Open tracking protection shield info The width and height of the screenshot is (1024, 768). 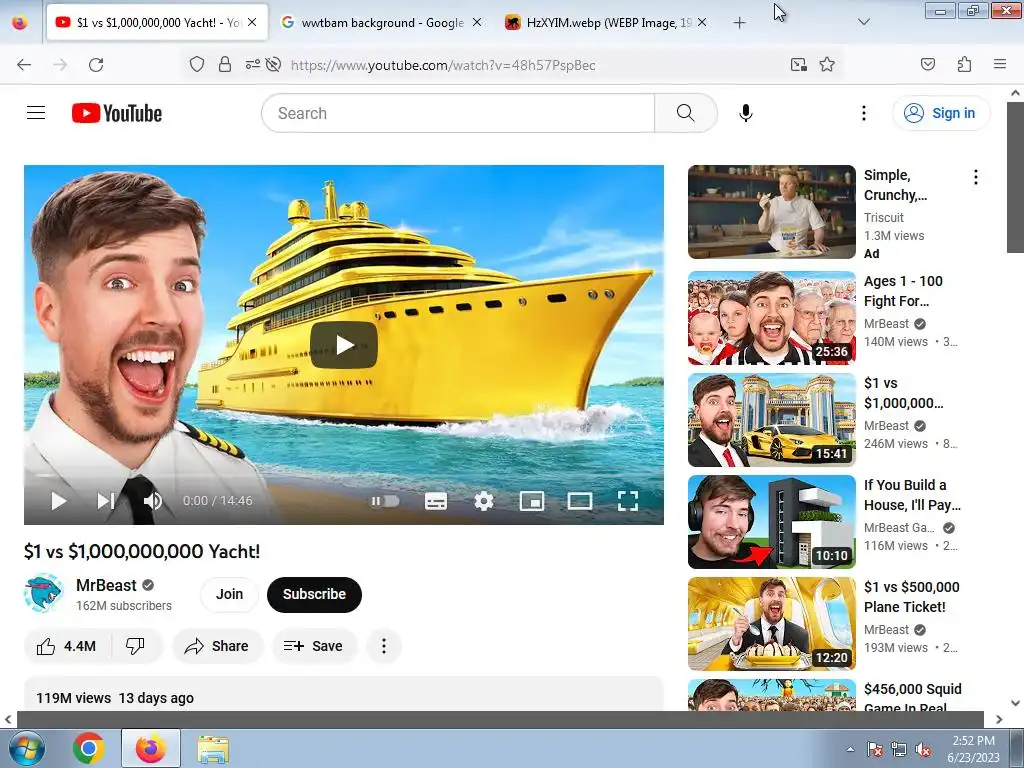197,65
